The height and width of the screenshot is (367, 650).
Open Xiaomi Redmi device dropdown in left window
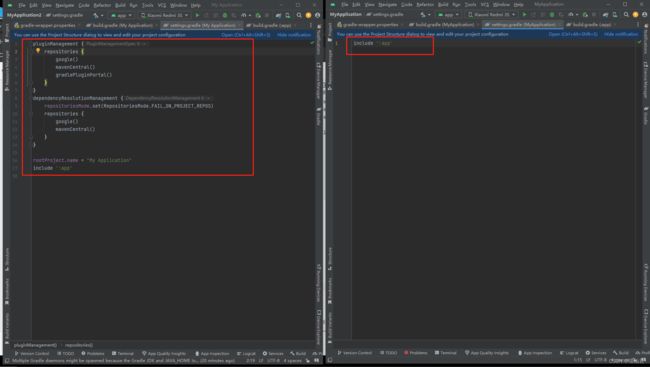click(x=165, y=15)
